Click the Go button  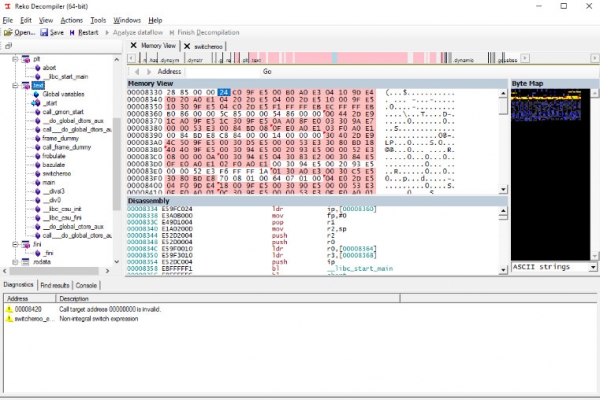click(267, 72)
